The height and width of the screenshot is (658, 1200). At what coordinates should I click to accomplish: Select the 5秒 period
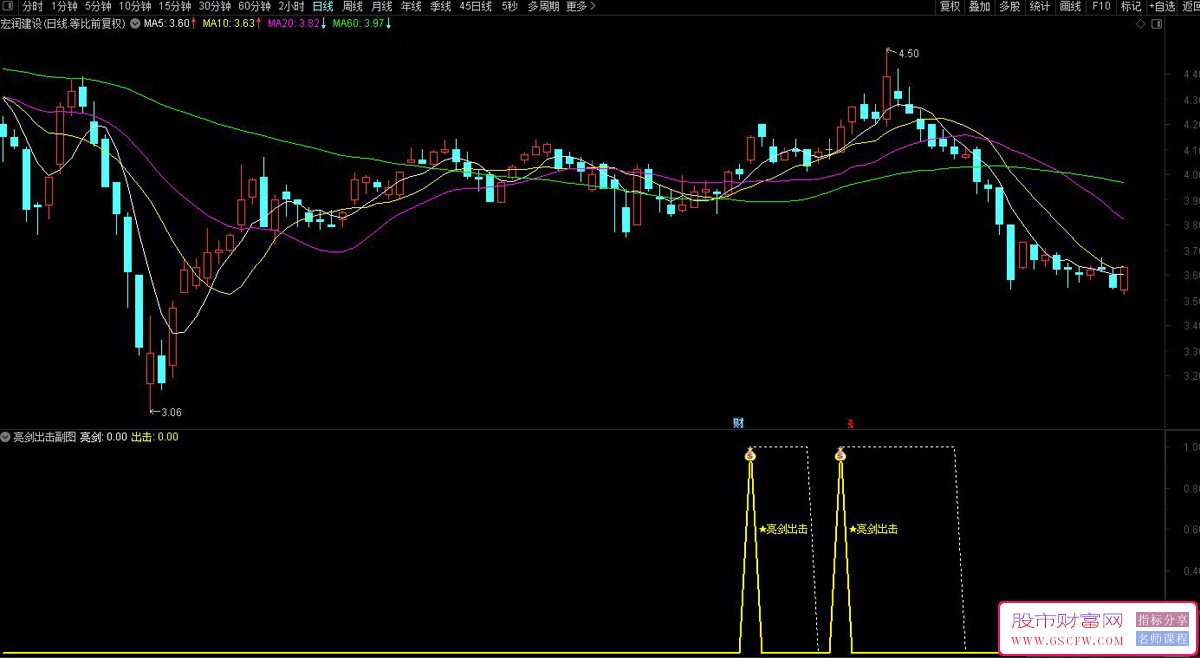point(510,6)
